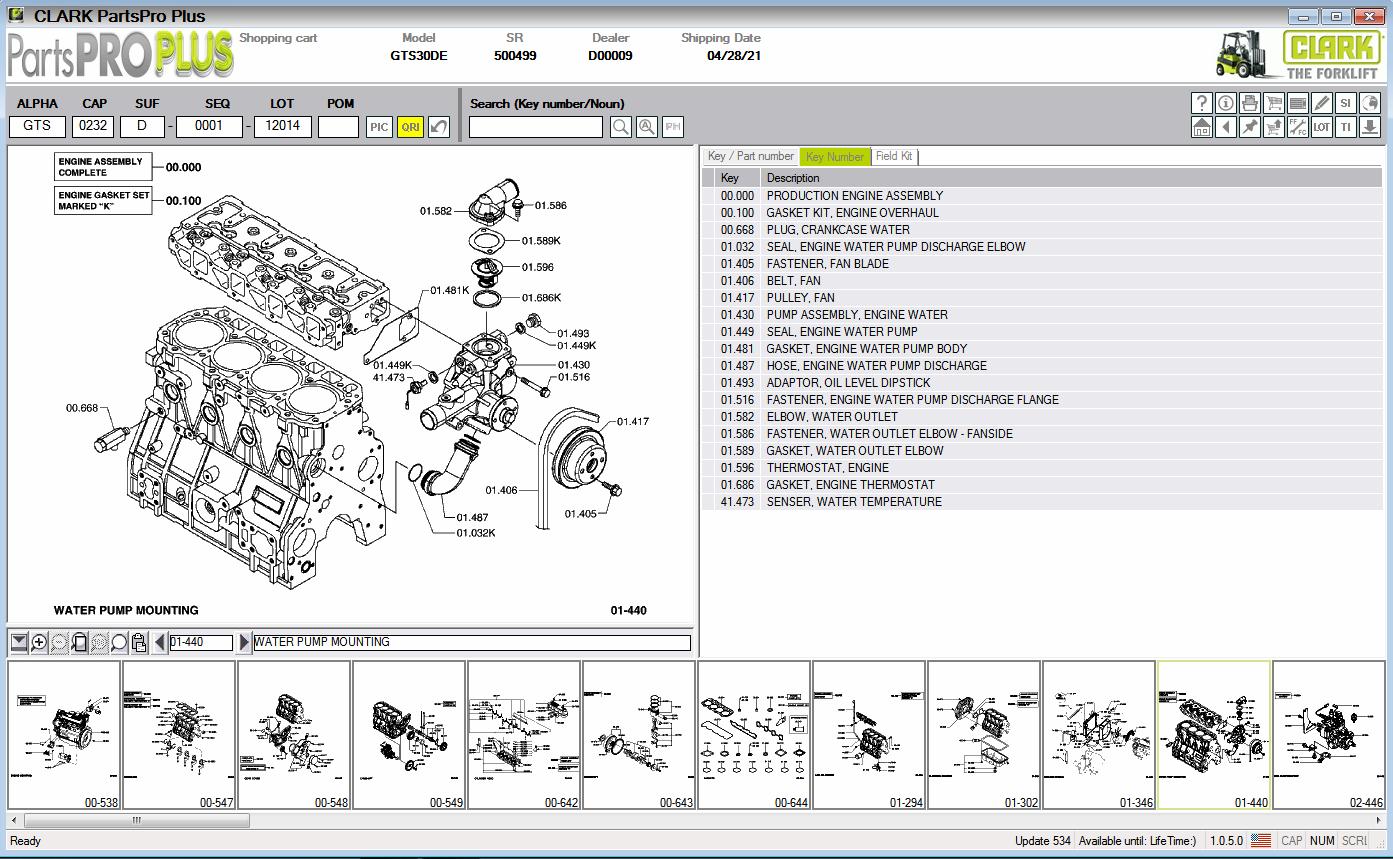Go to home via house icon

click(x=1202, y=127)
